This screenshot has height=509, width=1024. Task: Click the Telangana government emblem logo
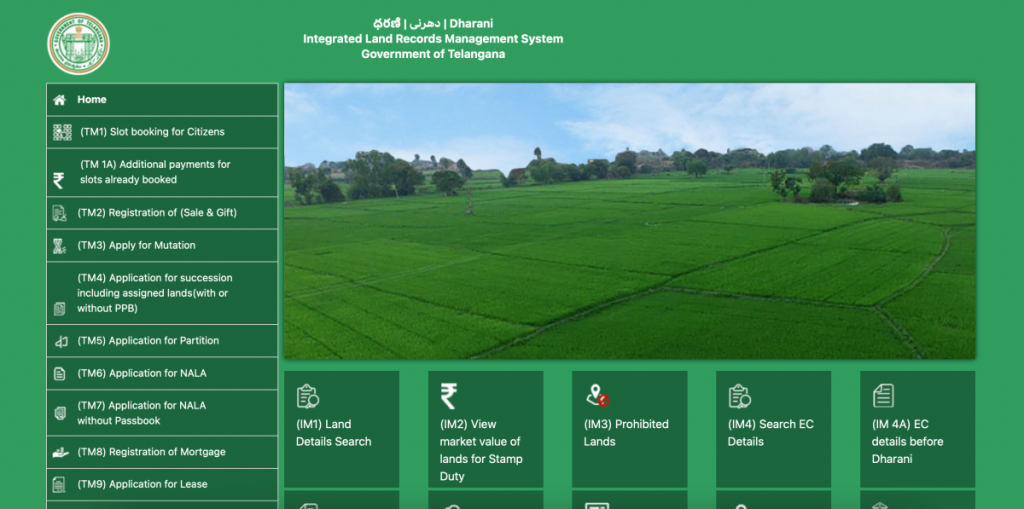pos(78,43)
